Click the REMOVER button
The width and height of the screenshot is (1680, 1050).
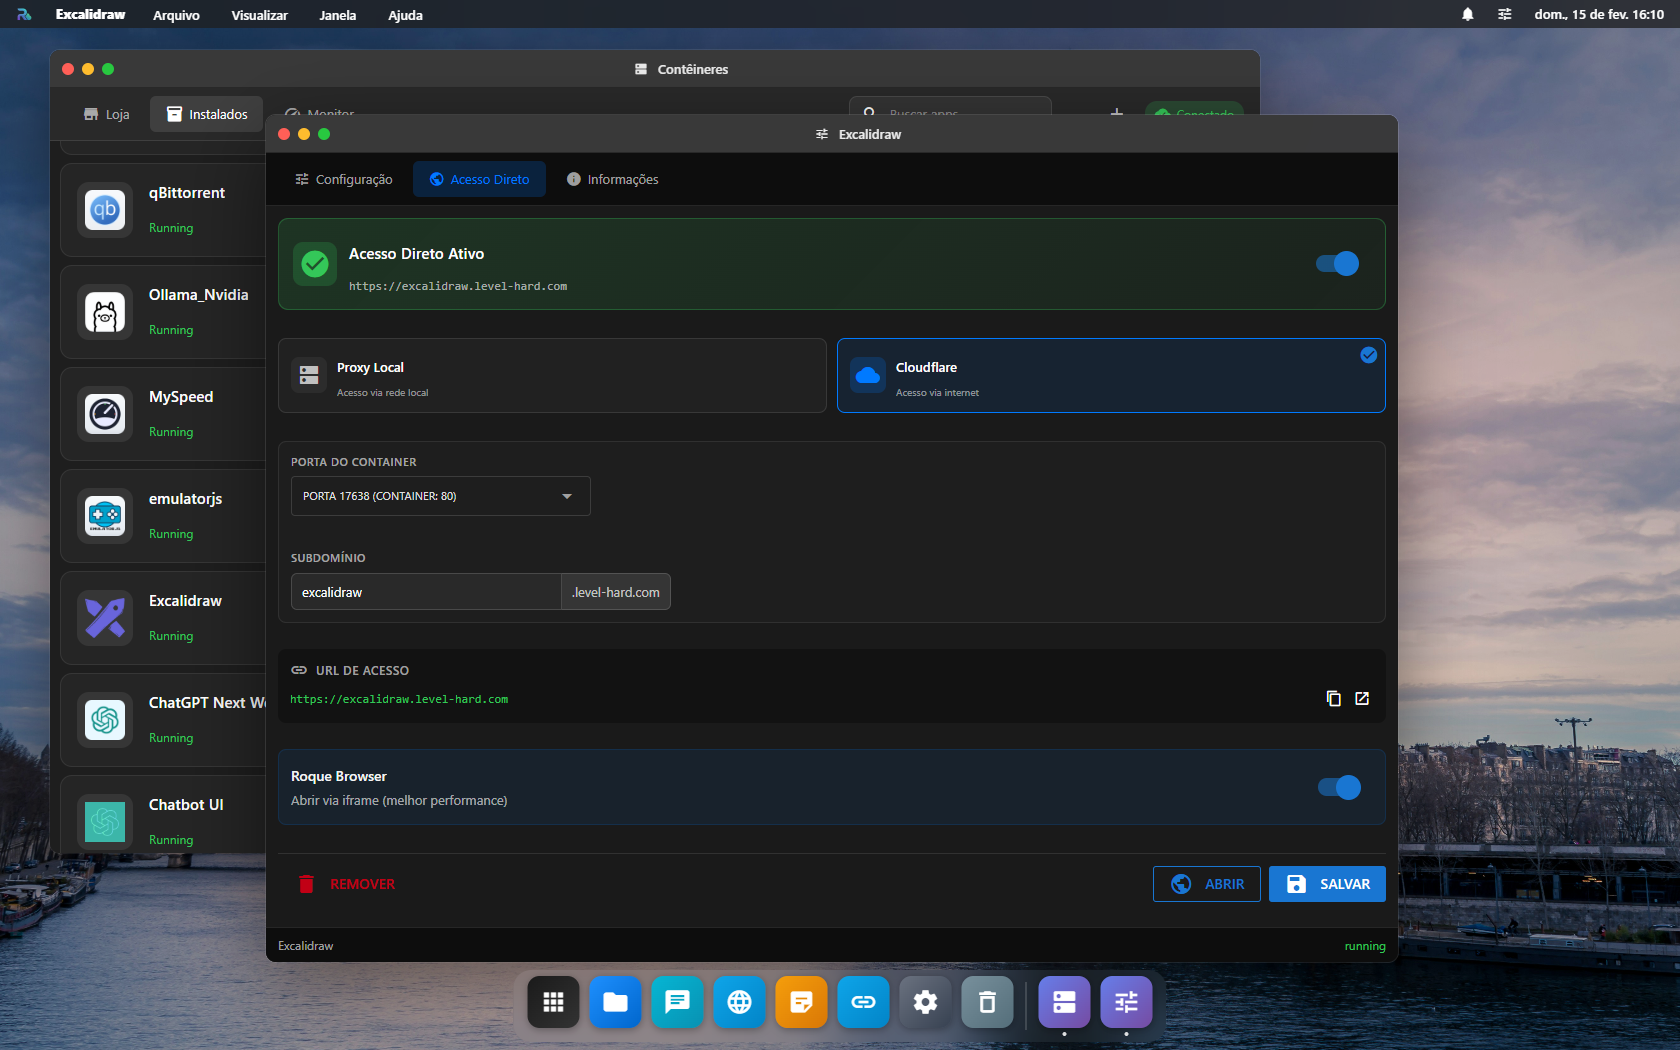[x=347, y=884]
